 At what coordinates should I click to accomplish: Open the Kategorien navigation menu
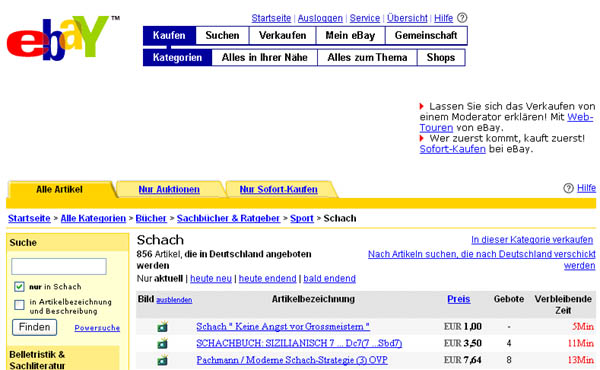[177, 57]
